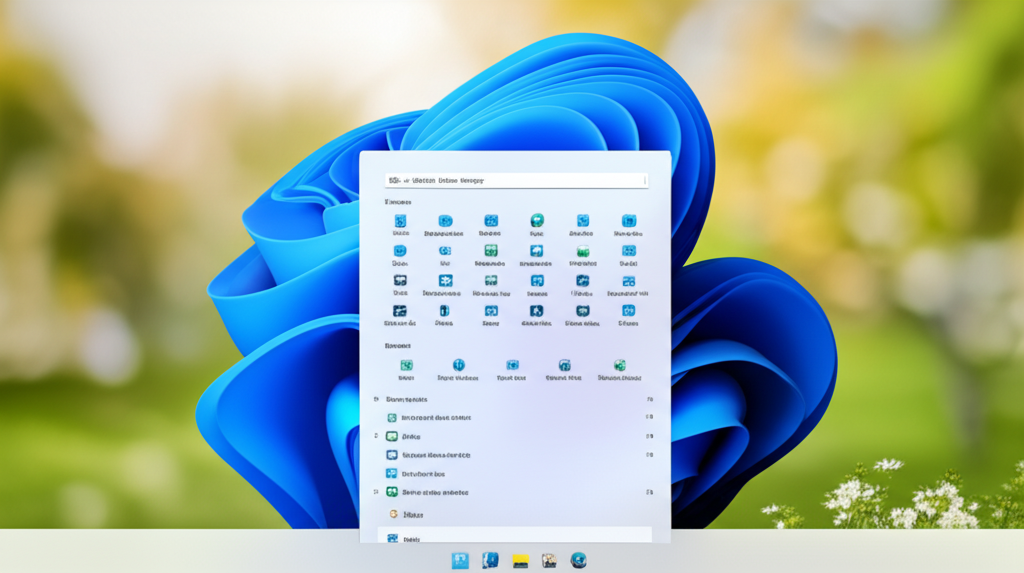Select the second list item with green icon

392,417
